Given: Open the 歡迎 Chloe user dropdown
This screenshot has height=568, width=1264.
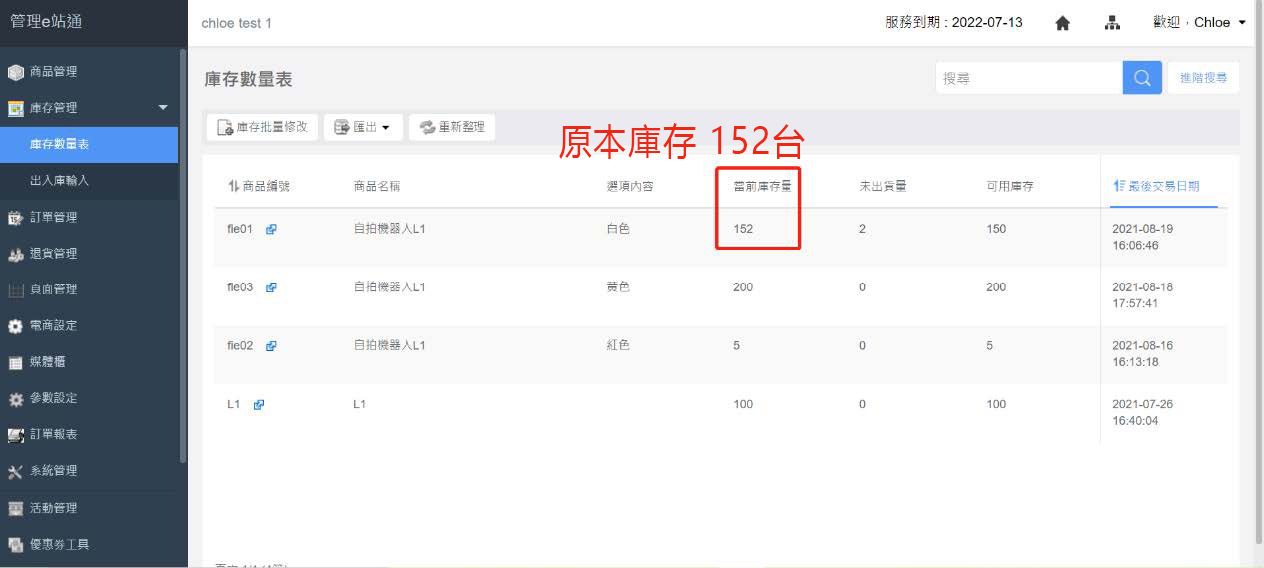Looking at the screenshot, I should (1199, 23).
